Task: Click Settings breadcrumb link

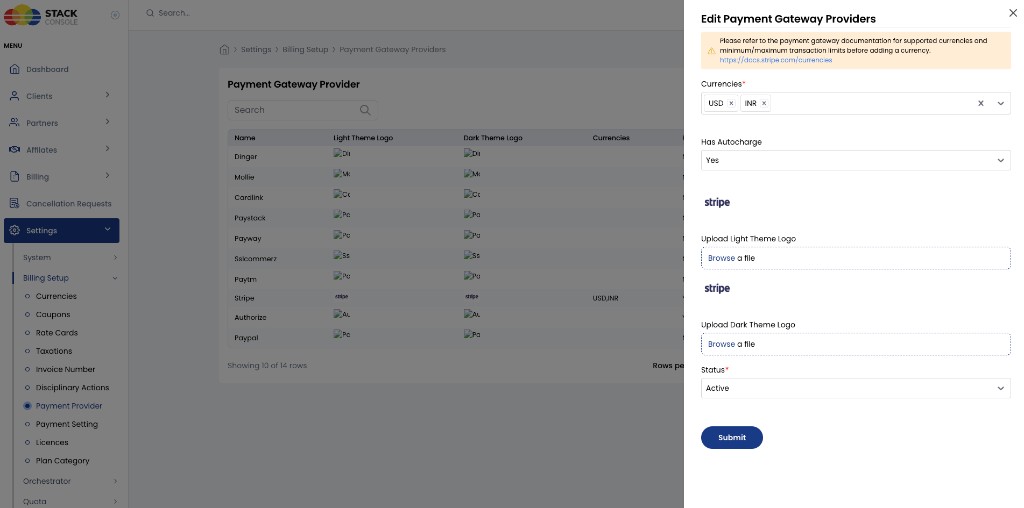Action: pos(256,50)
